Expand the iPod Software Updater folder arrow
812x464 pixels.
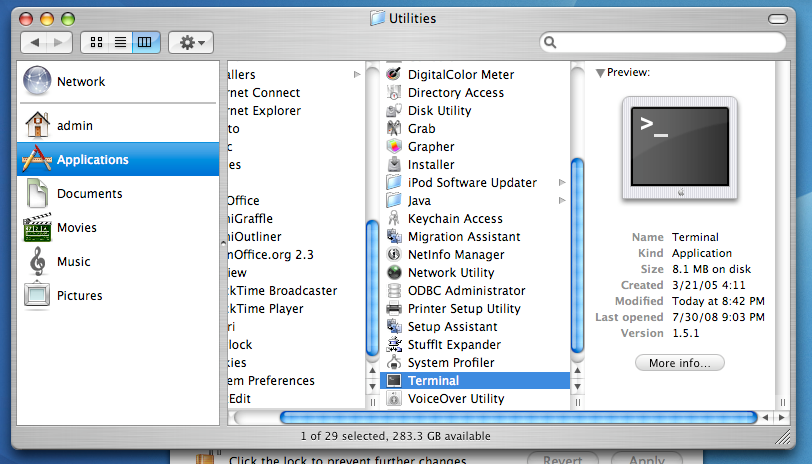click(x=562, y=182)
